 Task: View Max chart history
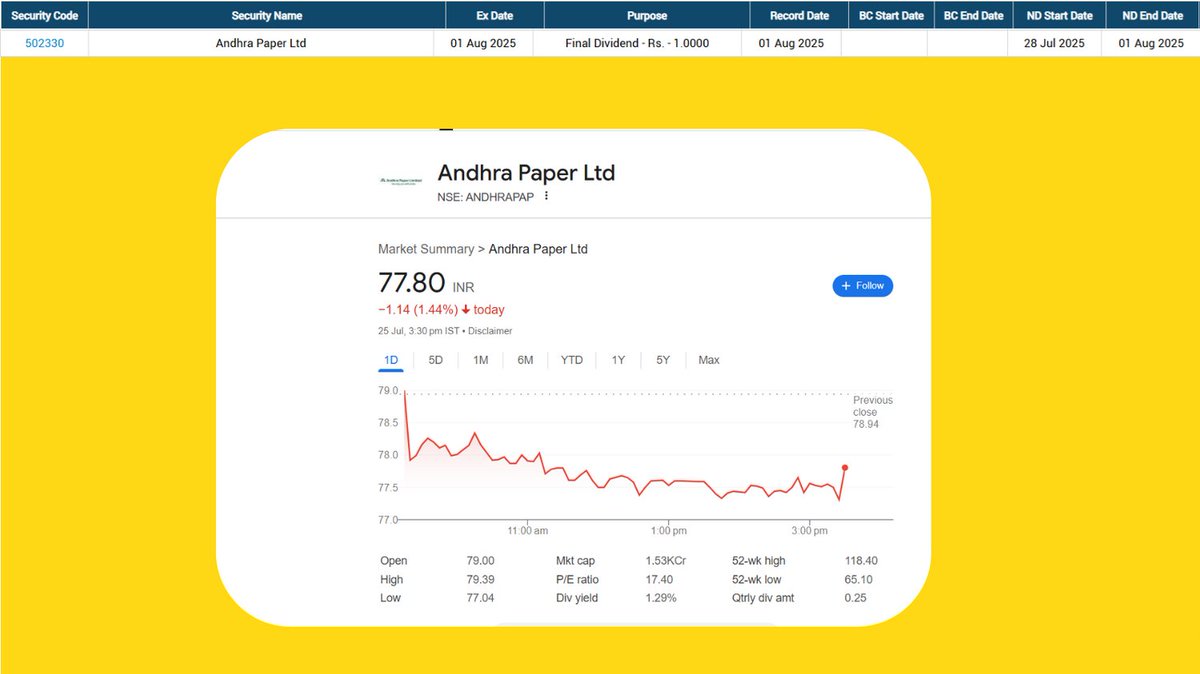(708, 359)
